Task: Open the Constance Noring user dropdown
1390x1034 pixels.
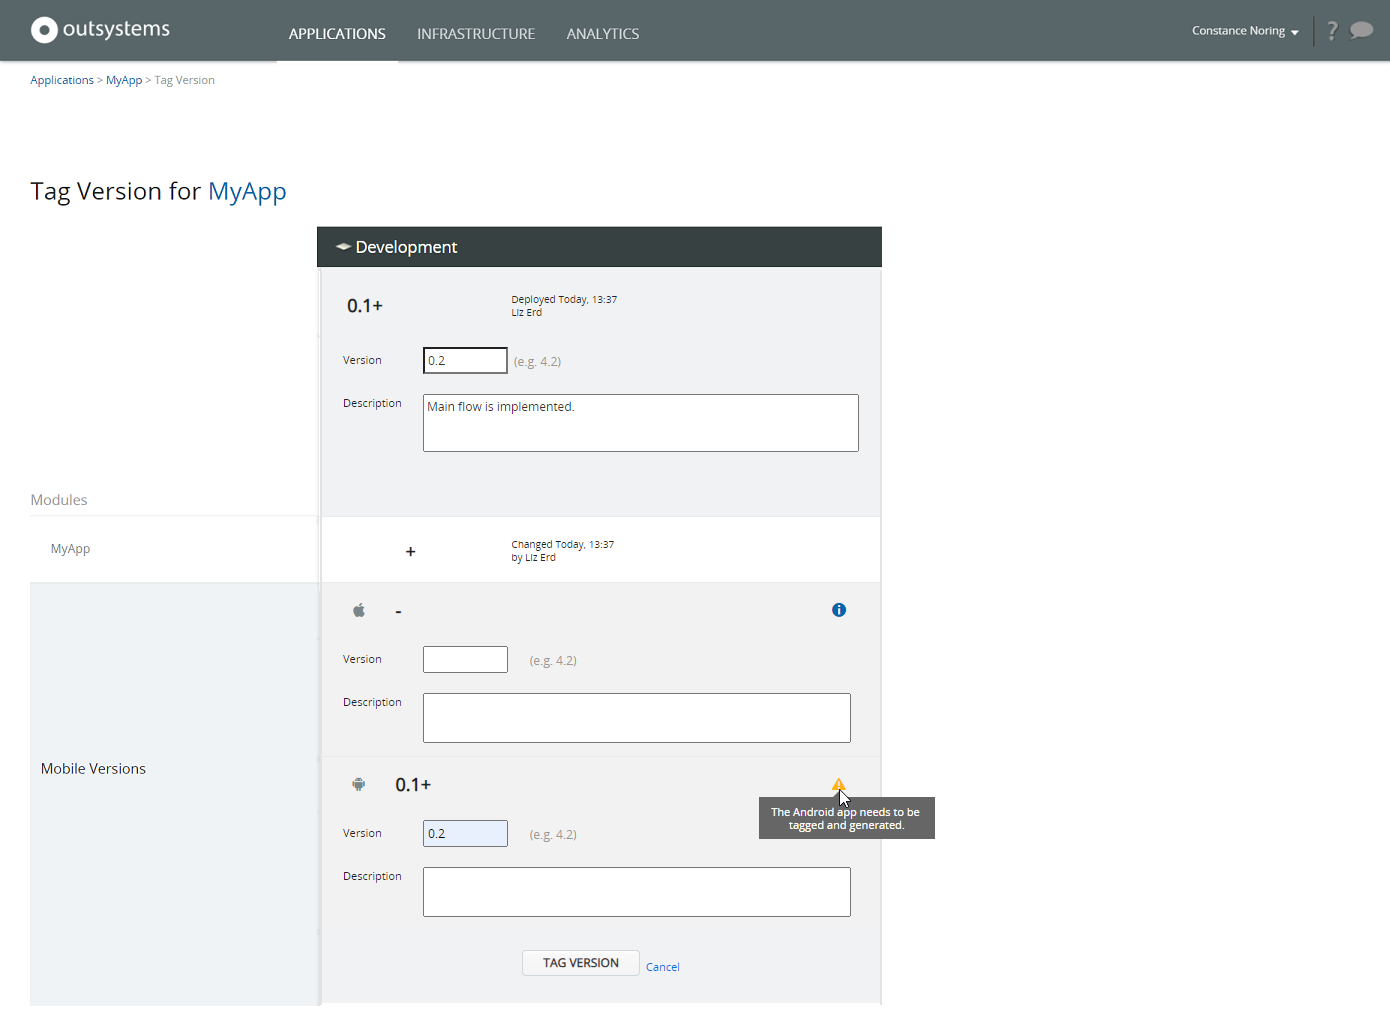Action: [1244, 31]
